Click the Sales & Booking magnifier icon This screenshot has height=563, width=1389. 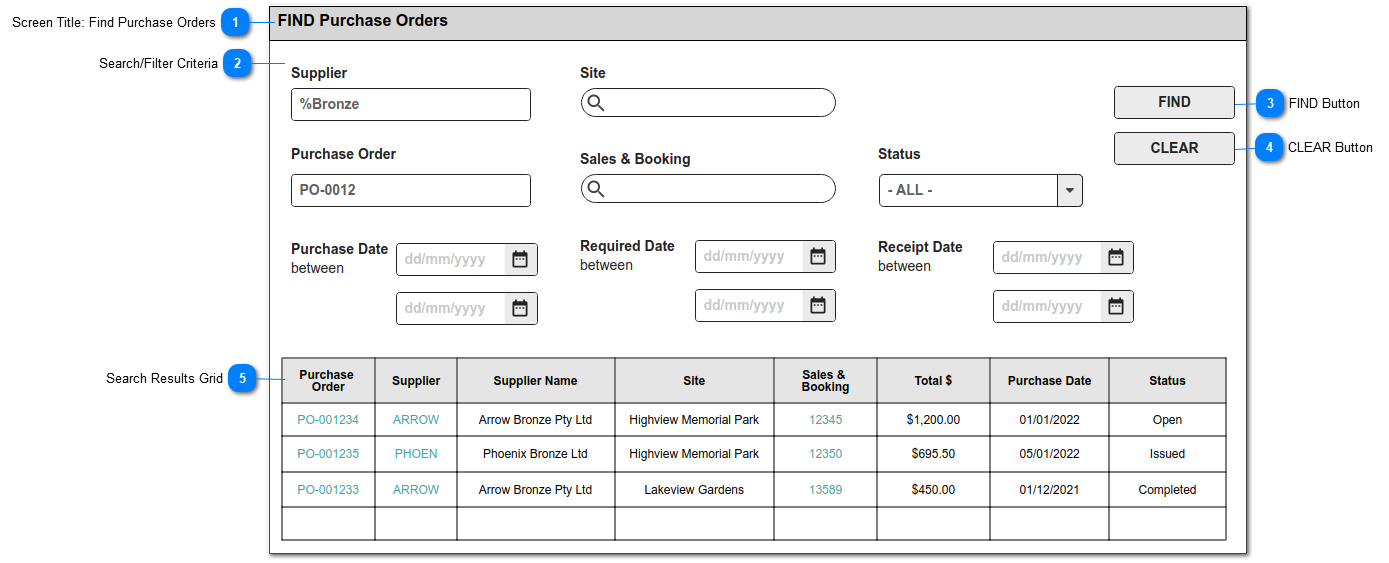[x=595, y=189]
